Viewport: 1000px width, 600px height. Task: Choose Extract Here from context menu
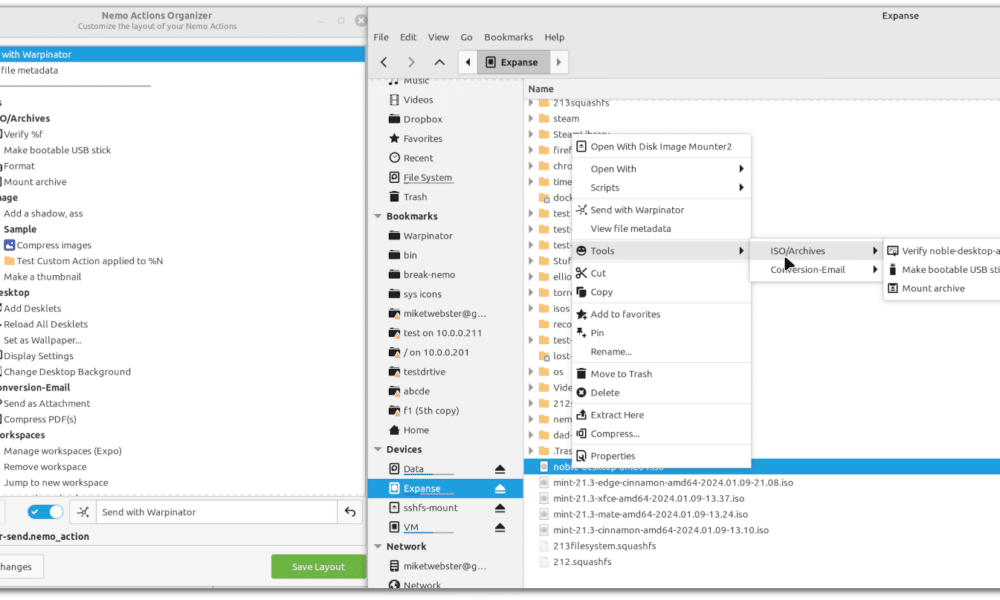(x=661, y=415)
